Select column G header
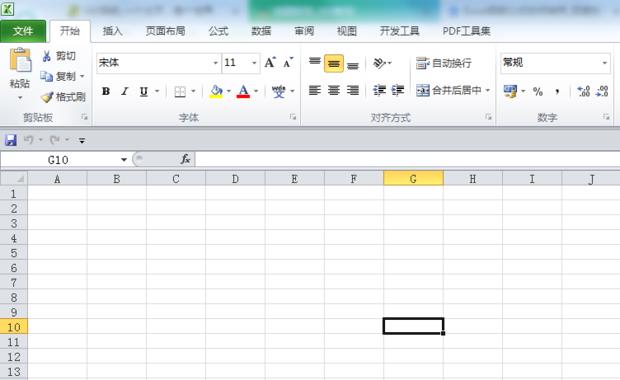The image size is (620, 380). [x=413, y=179]
